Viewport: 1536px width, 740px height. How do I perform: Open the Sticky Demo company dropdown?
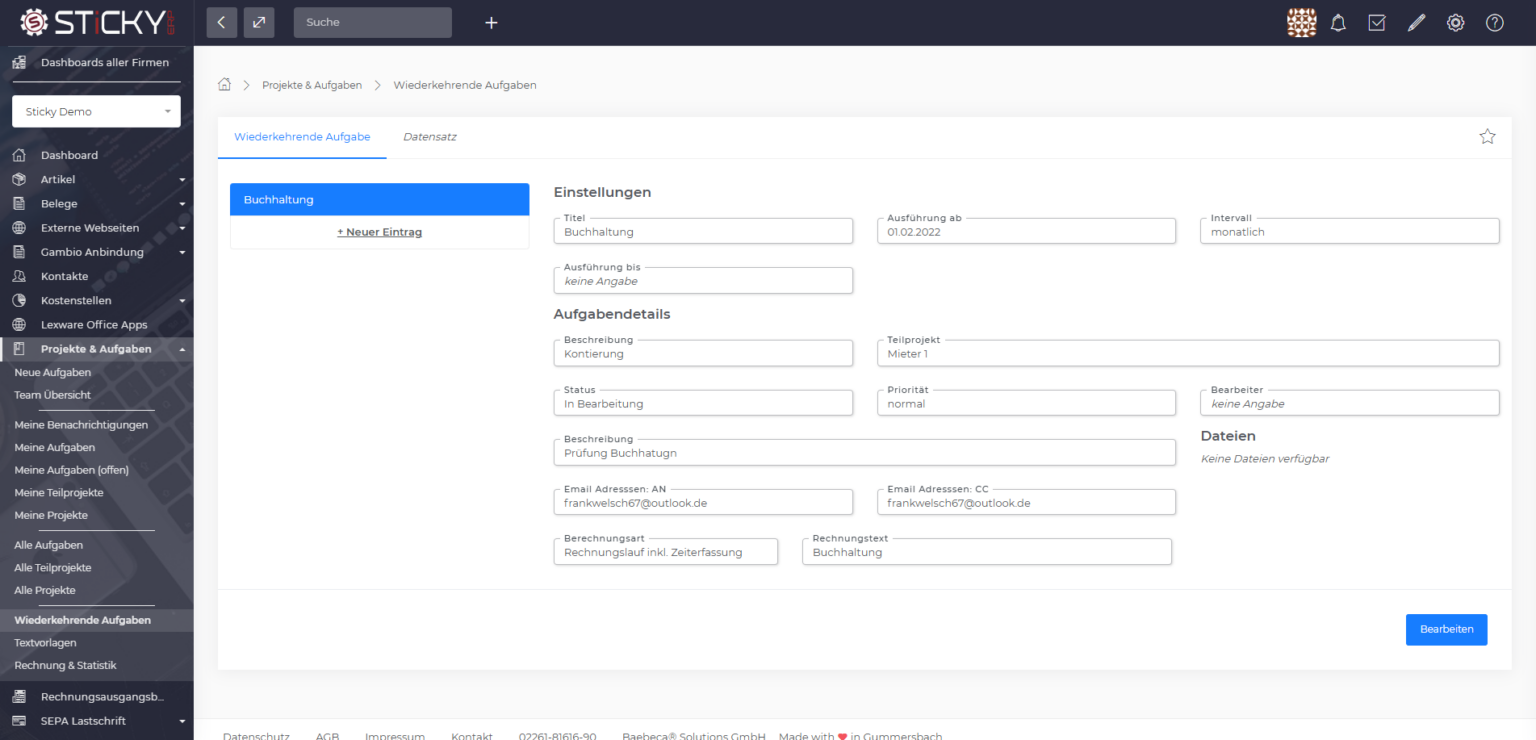96,112
